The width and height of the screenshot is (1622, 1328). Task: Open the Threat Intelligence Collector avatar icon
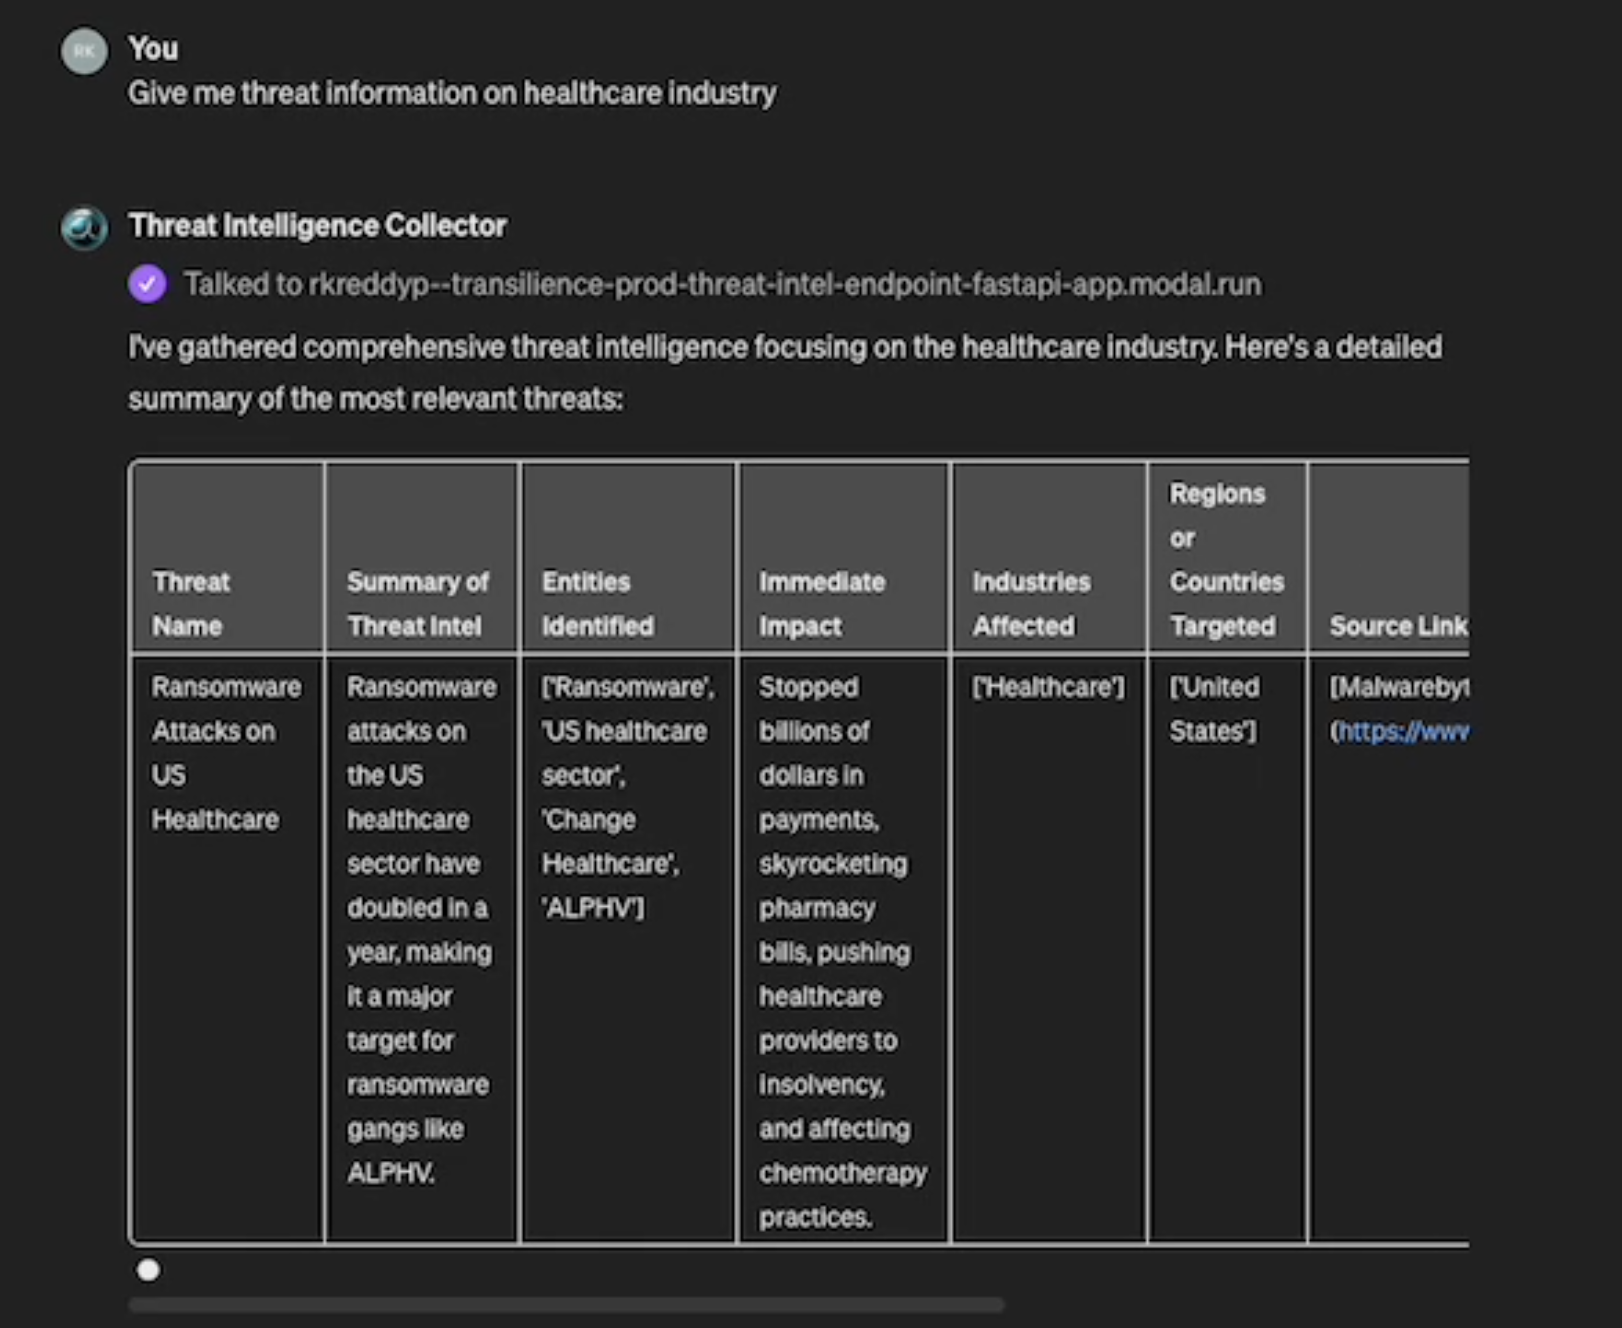(x=84, y=228)
